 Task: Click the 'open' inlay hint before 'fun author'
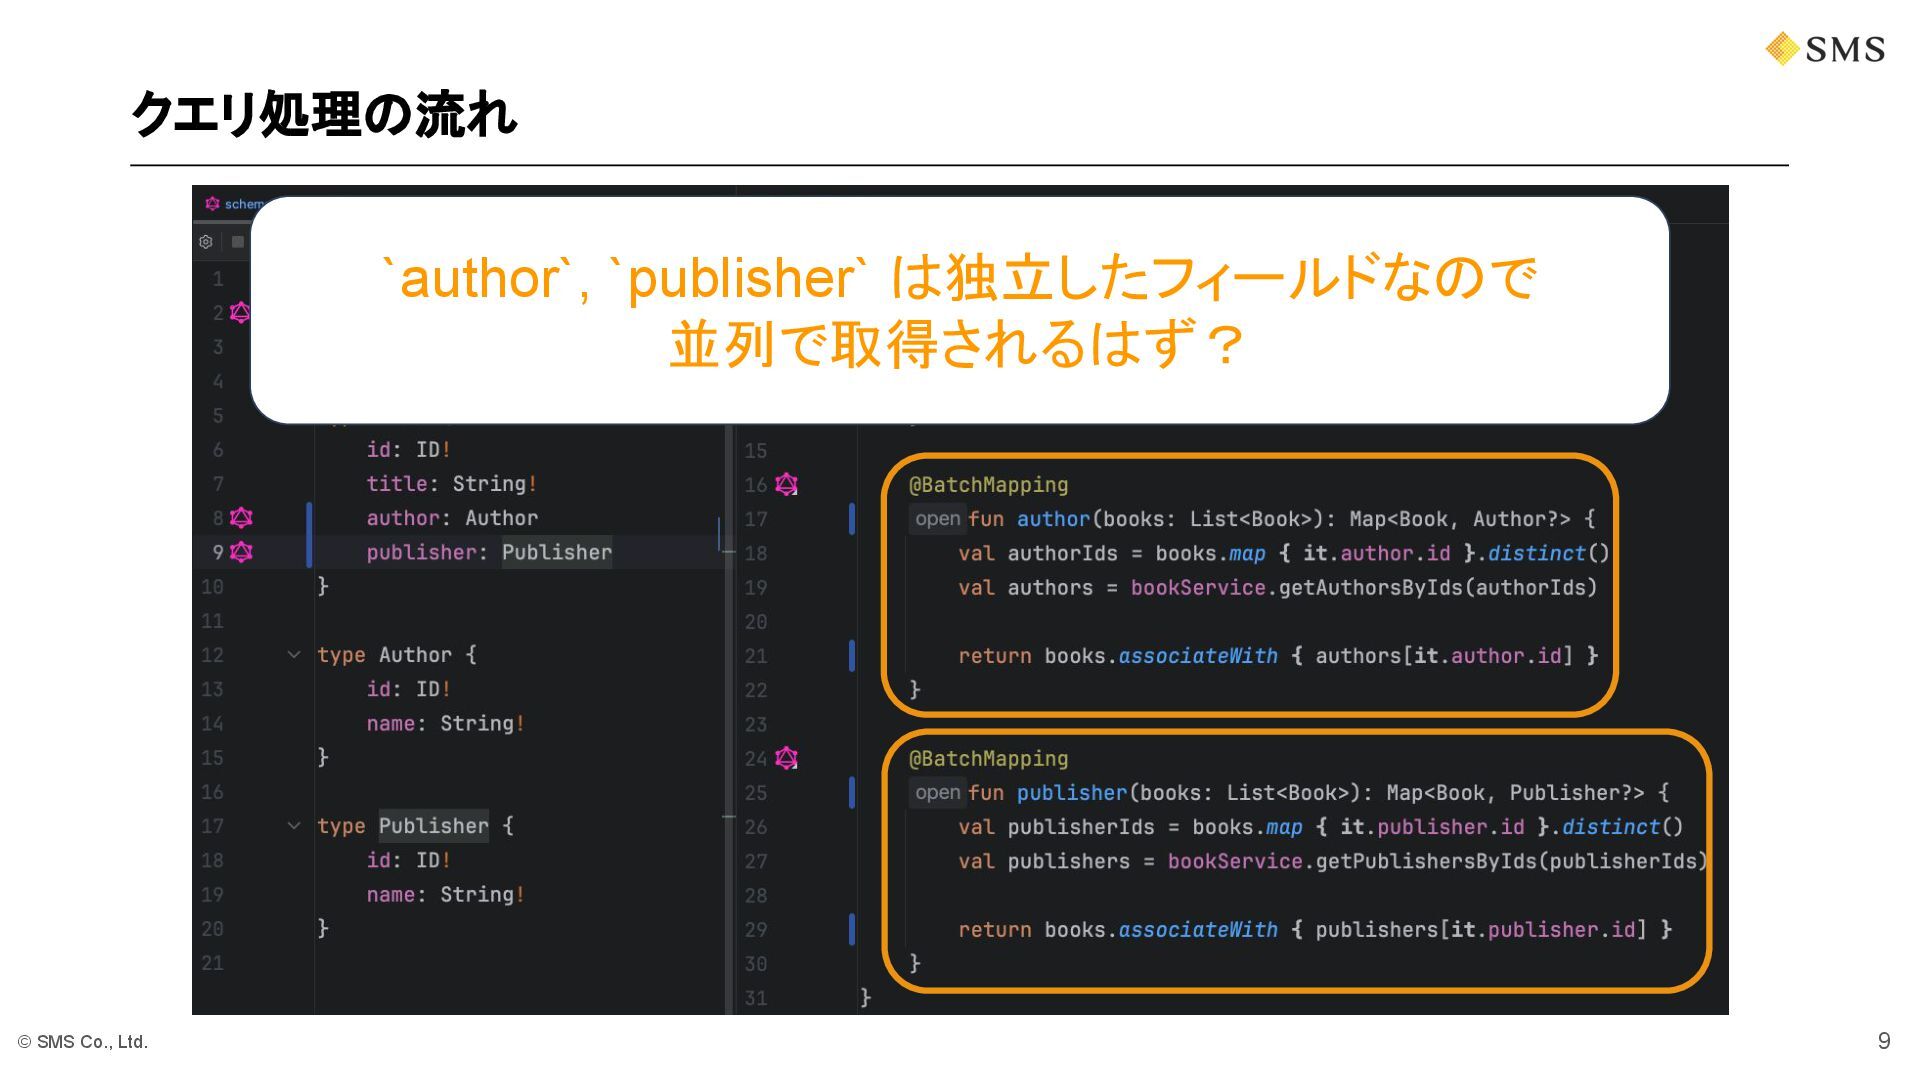[937, 519]
